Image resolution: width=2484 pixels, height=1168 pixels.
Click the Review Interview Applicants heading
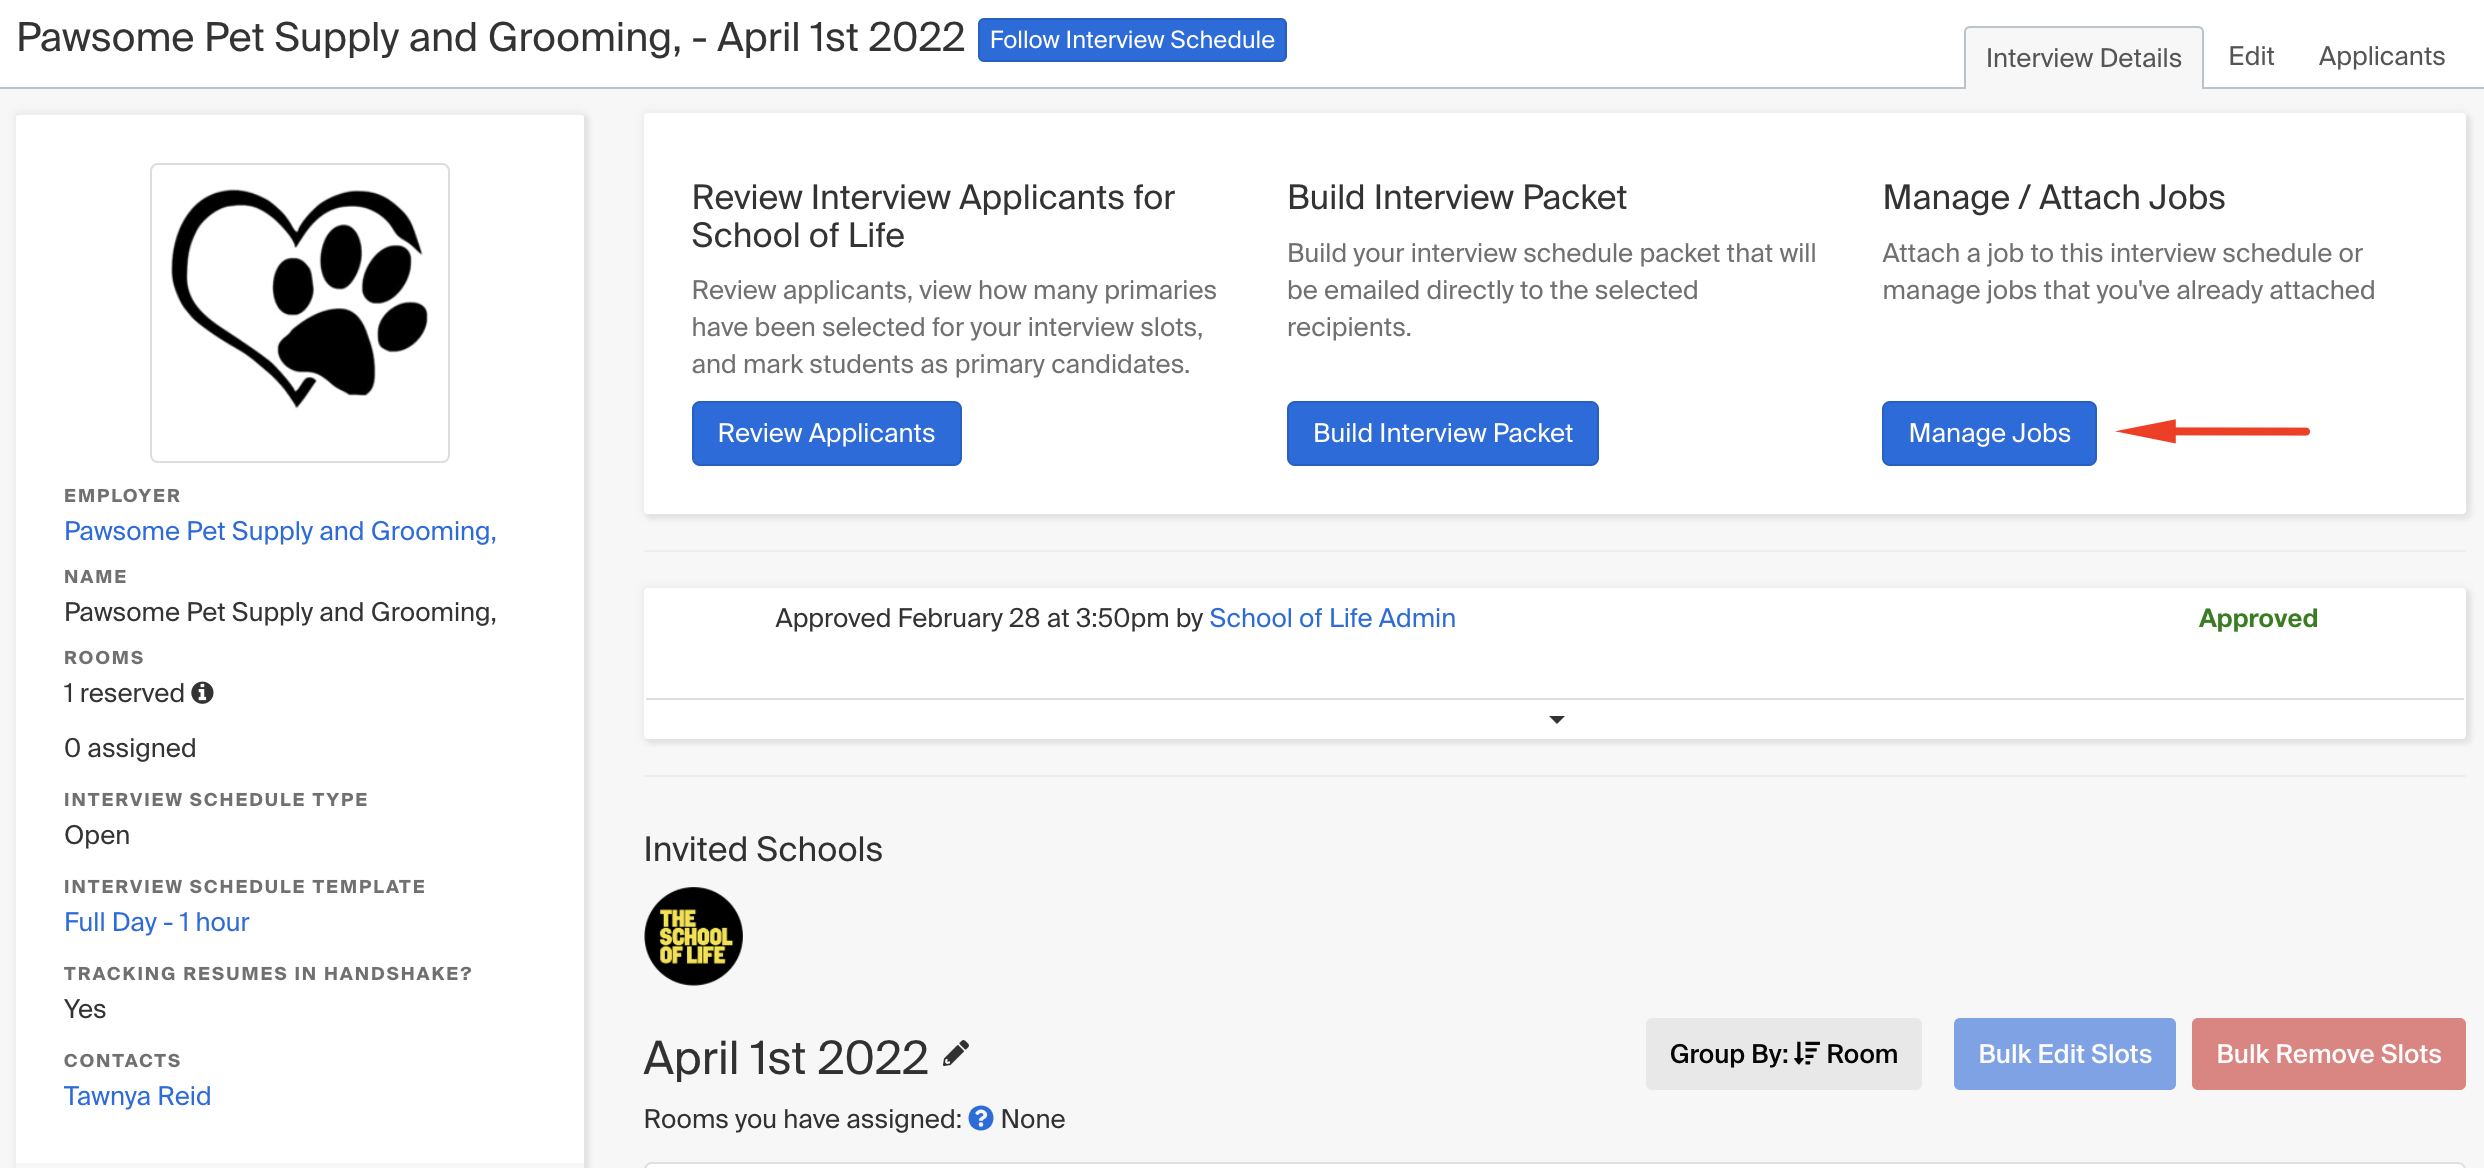[933, 216]
